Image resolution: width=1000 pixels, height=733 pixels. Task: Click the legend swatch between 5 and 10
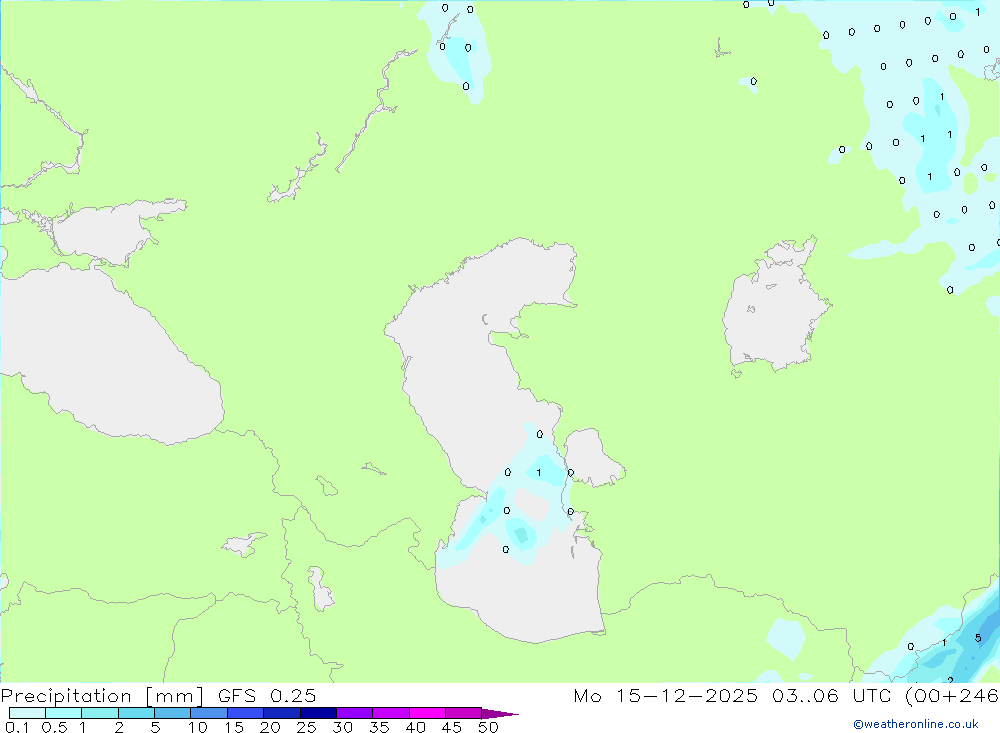173,713
